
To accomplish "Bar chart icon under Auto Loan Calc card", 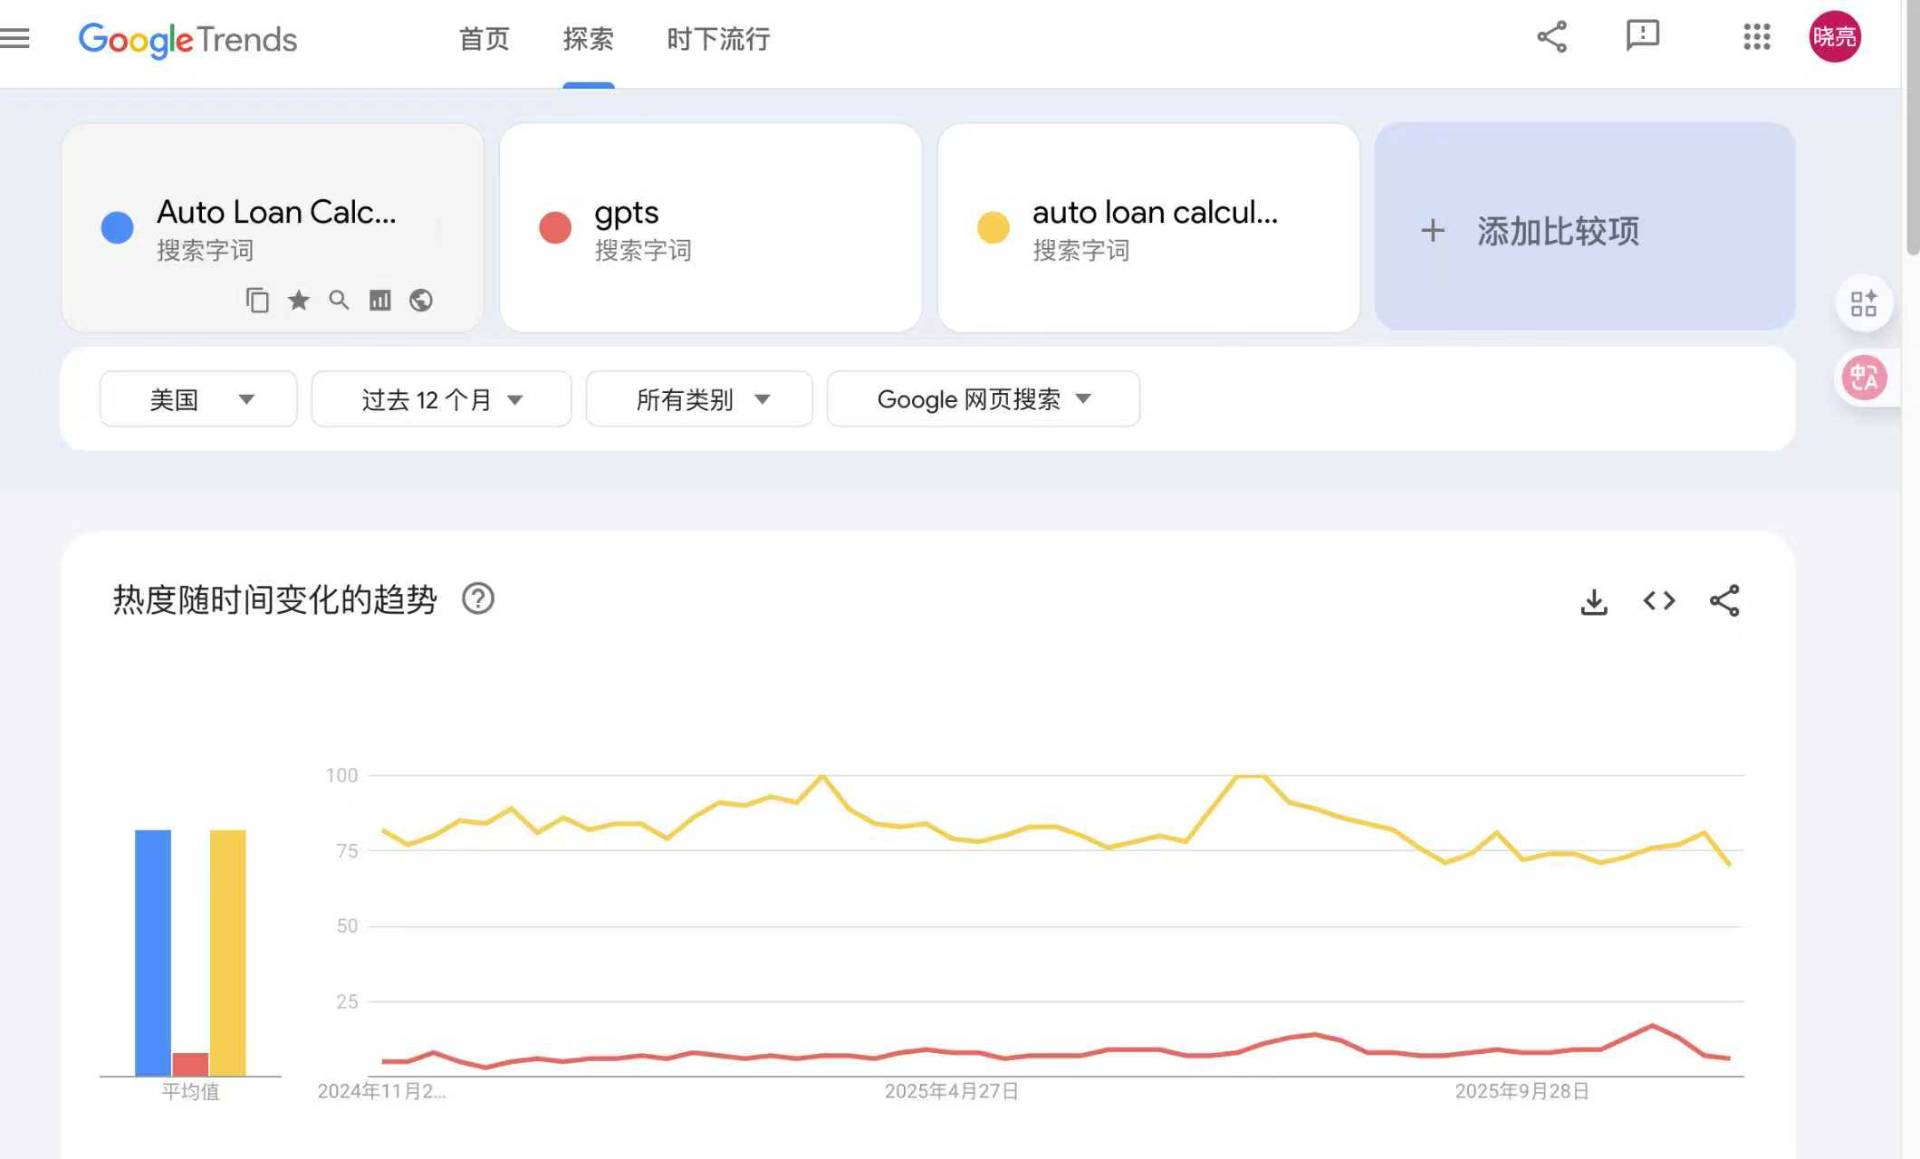I will pos(380,300).
